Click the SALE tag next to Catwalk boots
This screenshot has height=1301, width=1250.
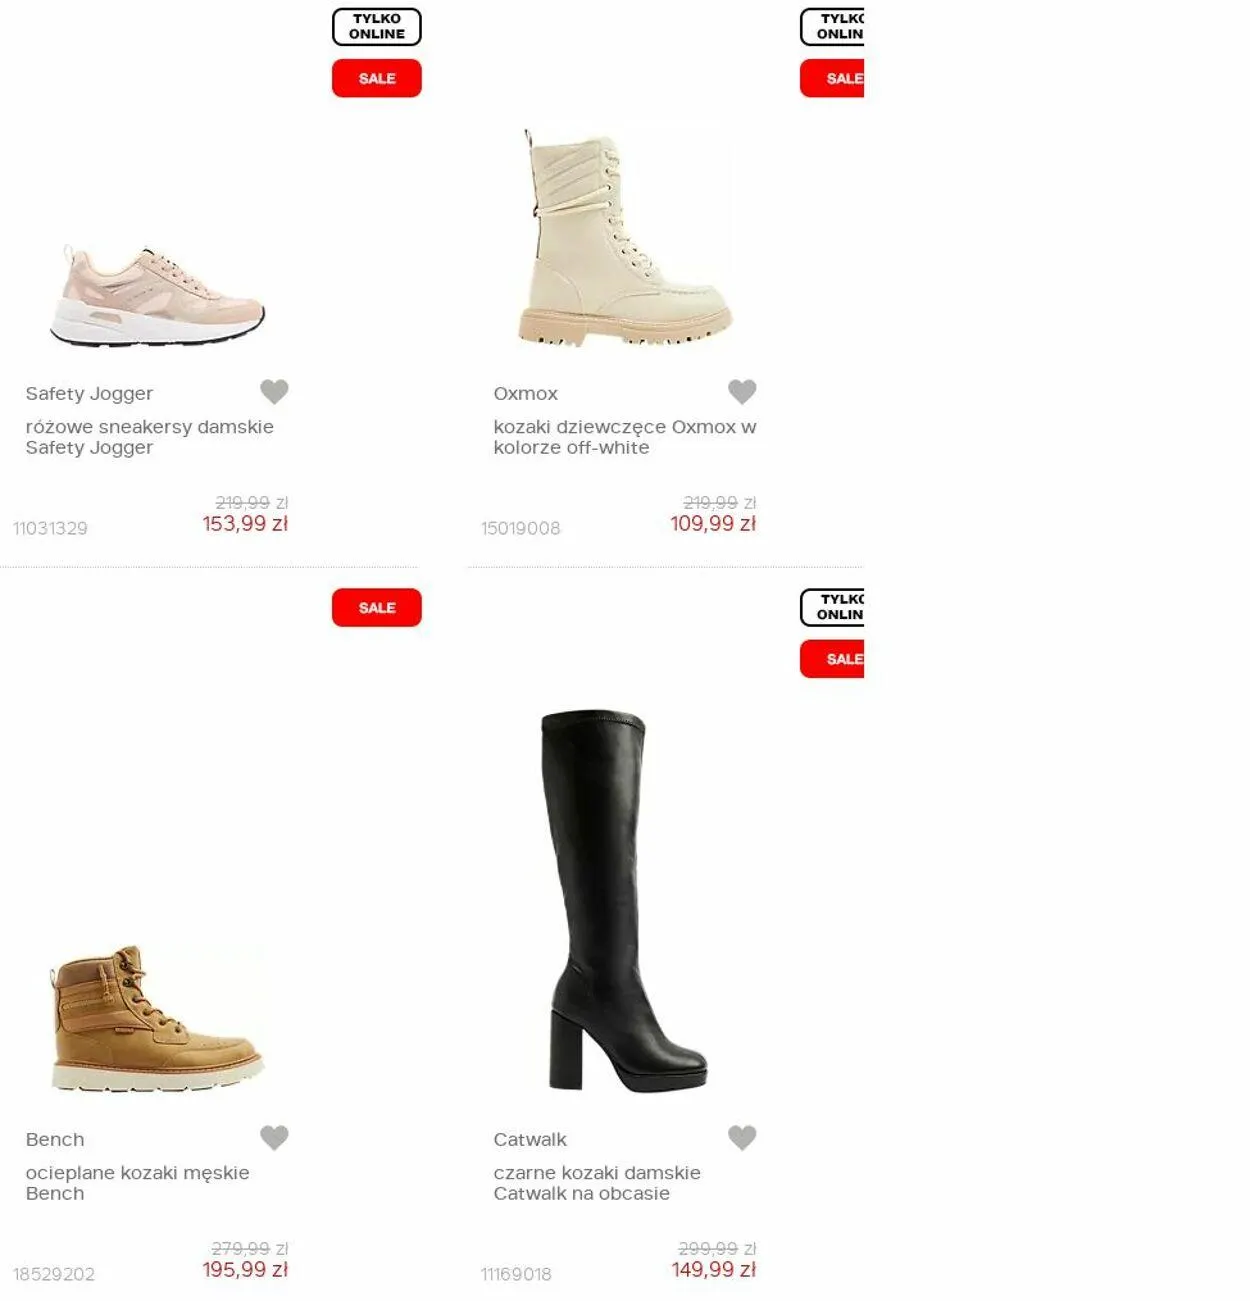tap(832, 659)
